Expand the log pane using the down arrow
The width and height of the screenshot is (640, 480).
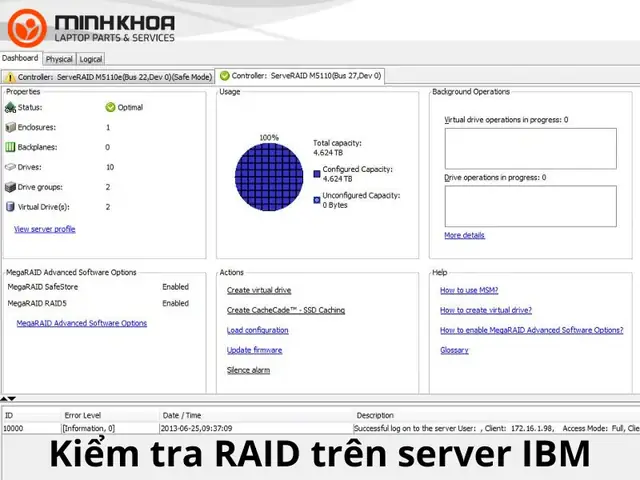tap(12, 398)
